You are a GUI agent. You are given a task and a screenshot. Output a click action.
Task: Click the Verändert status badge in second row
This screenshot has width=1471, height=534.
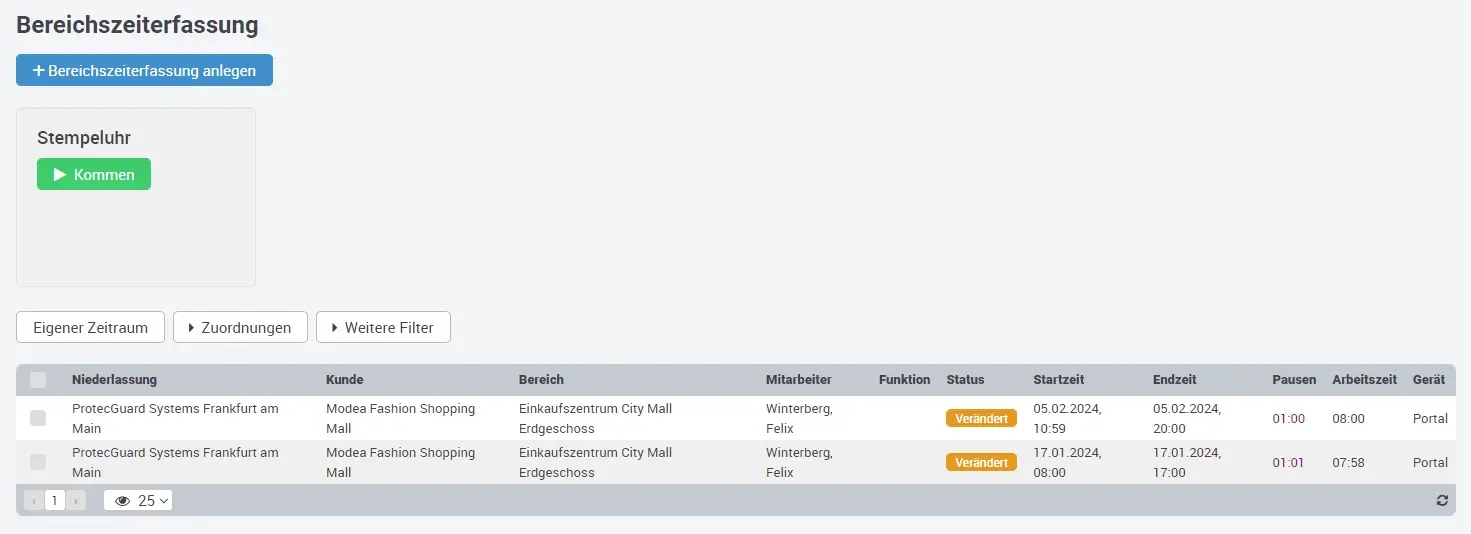tap(980, 462)
